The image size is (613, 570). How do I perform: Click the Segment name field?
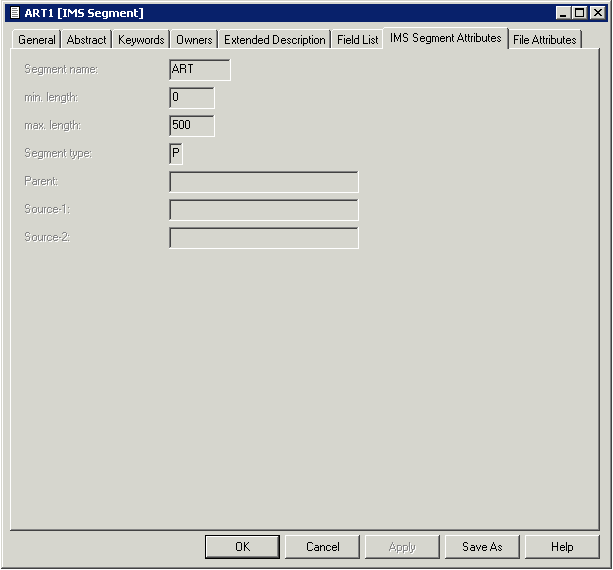tap(200, 70)
